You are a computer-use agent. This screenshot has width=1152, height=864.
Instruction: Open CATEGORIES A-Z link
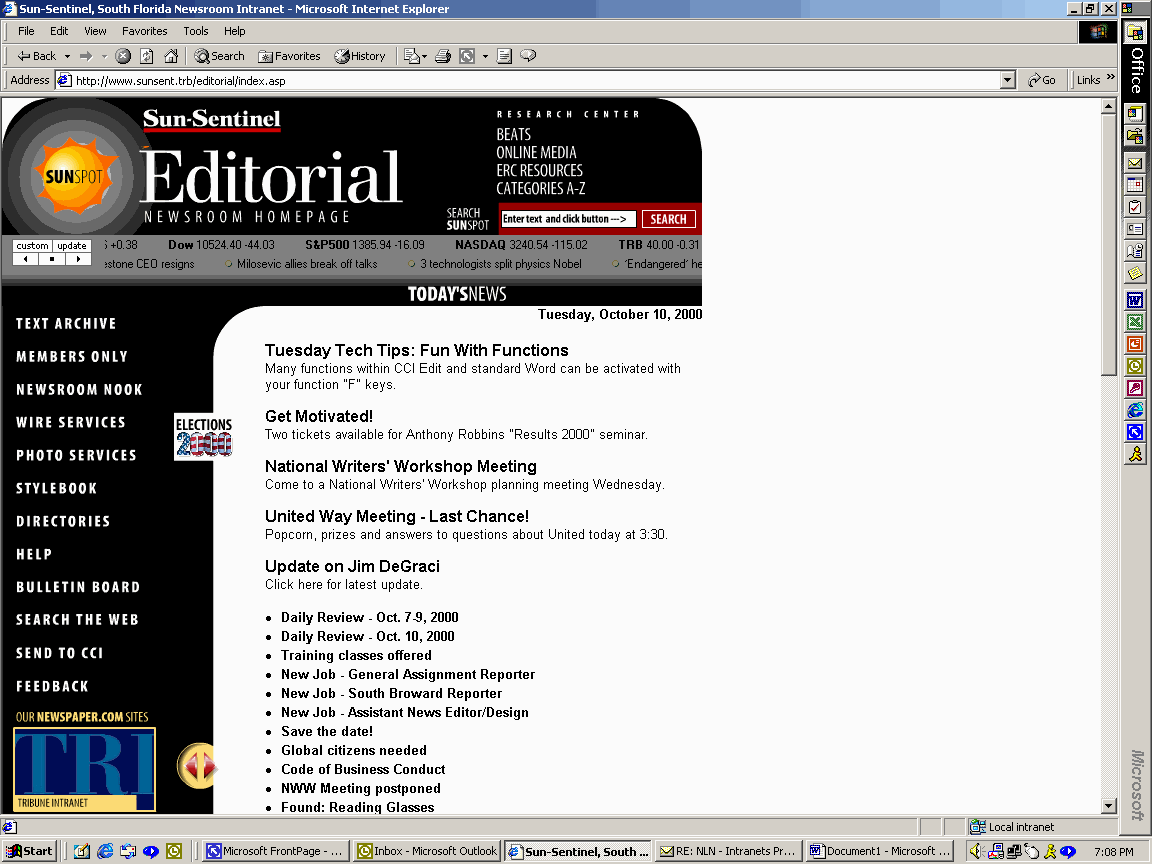[x=541, y=189]
